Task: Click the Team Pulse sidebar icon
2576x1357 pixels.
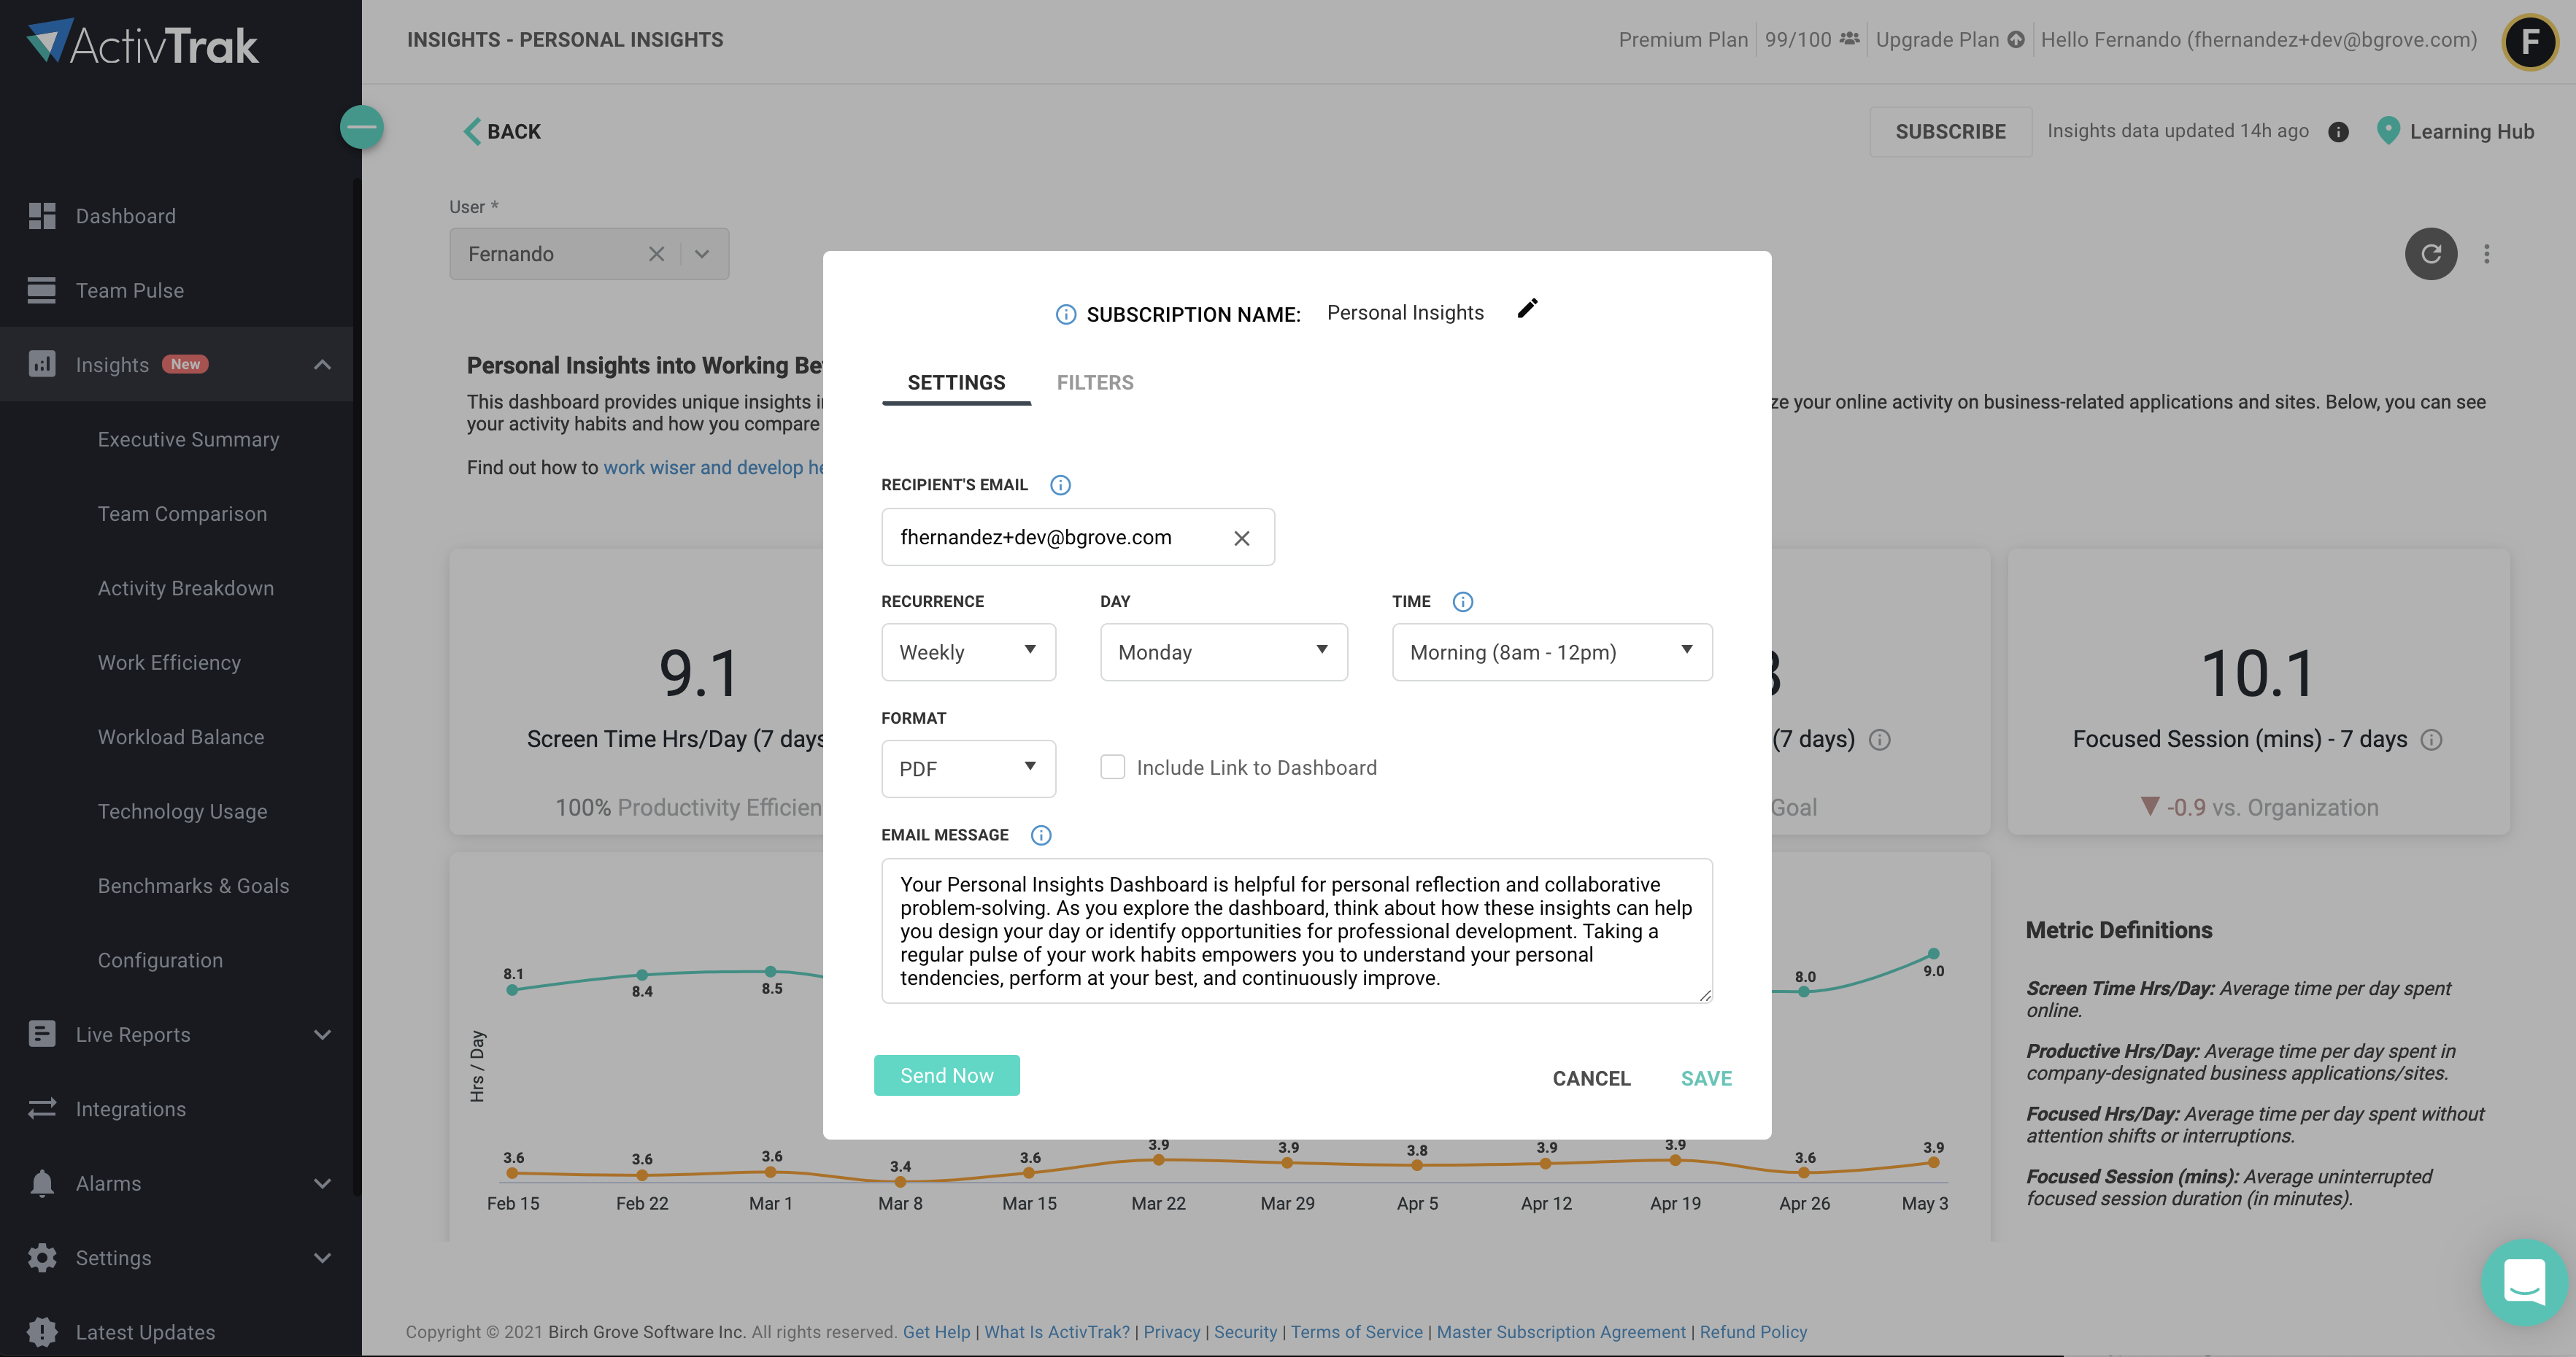Action: pos(42,290)
